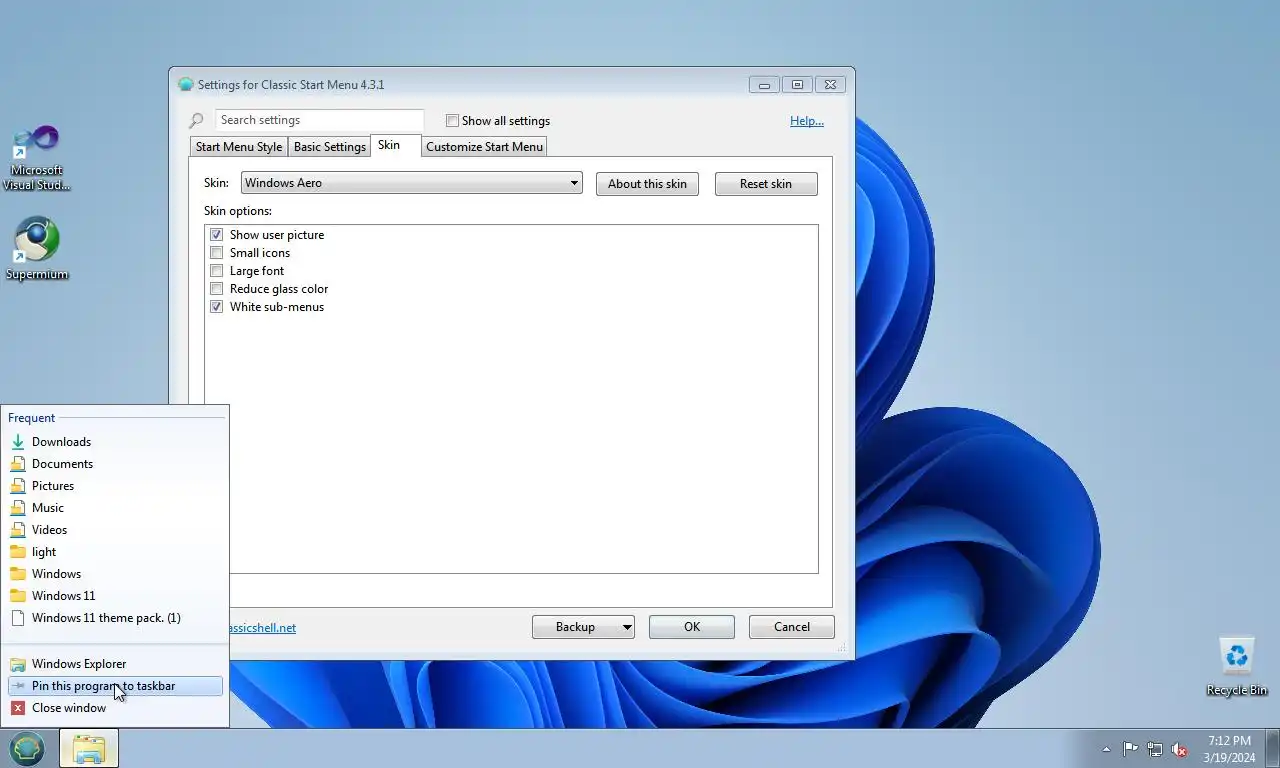
Task: Click the taskbar clock showing 7:12 PM
Action: (x=1229, y=749)
